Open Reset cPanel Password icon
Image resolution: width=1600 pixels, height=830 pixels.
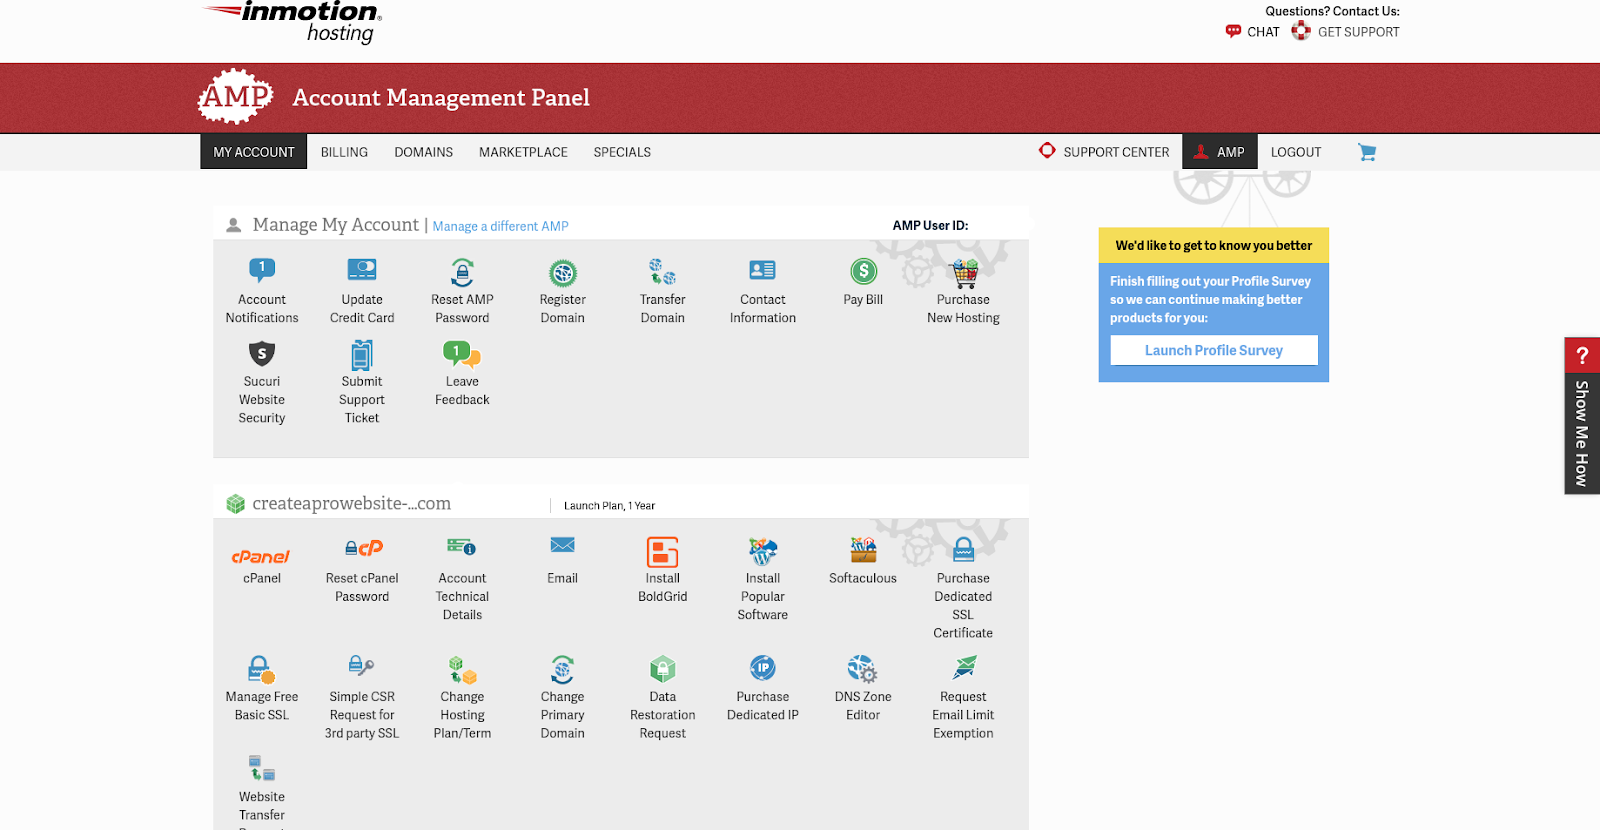click(x=364, y=548)
